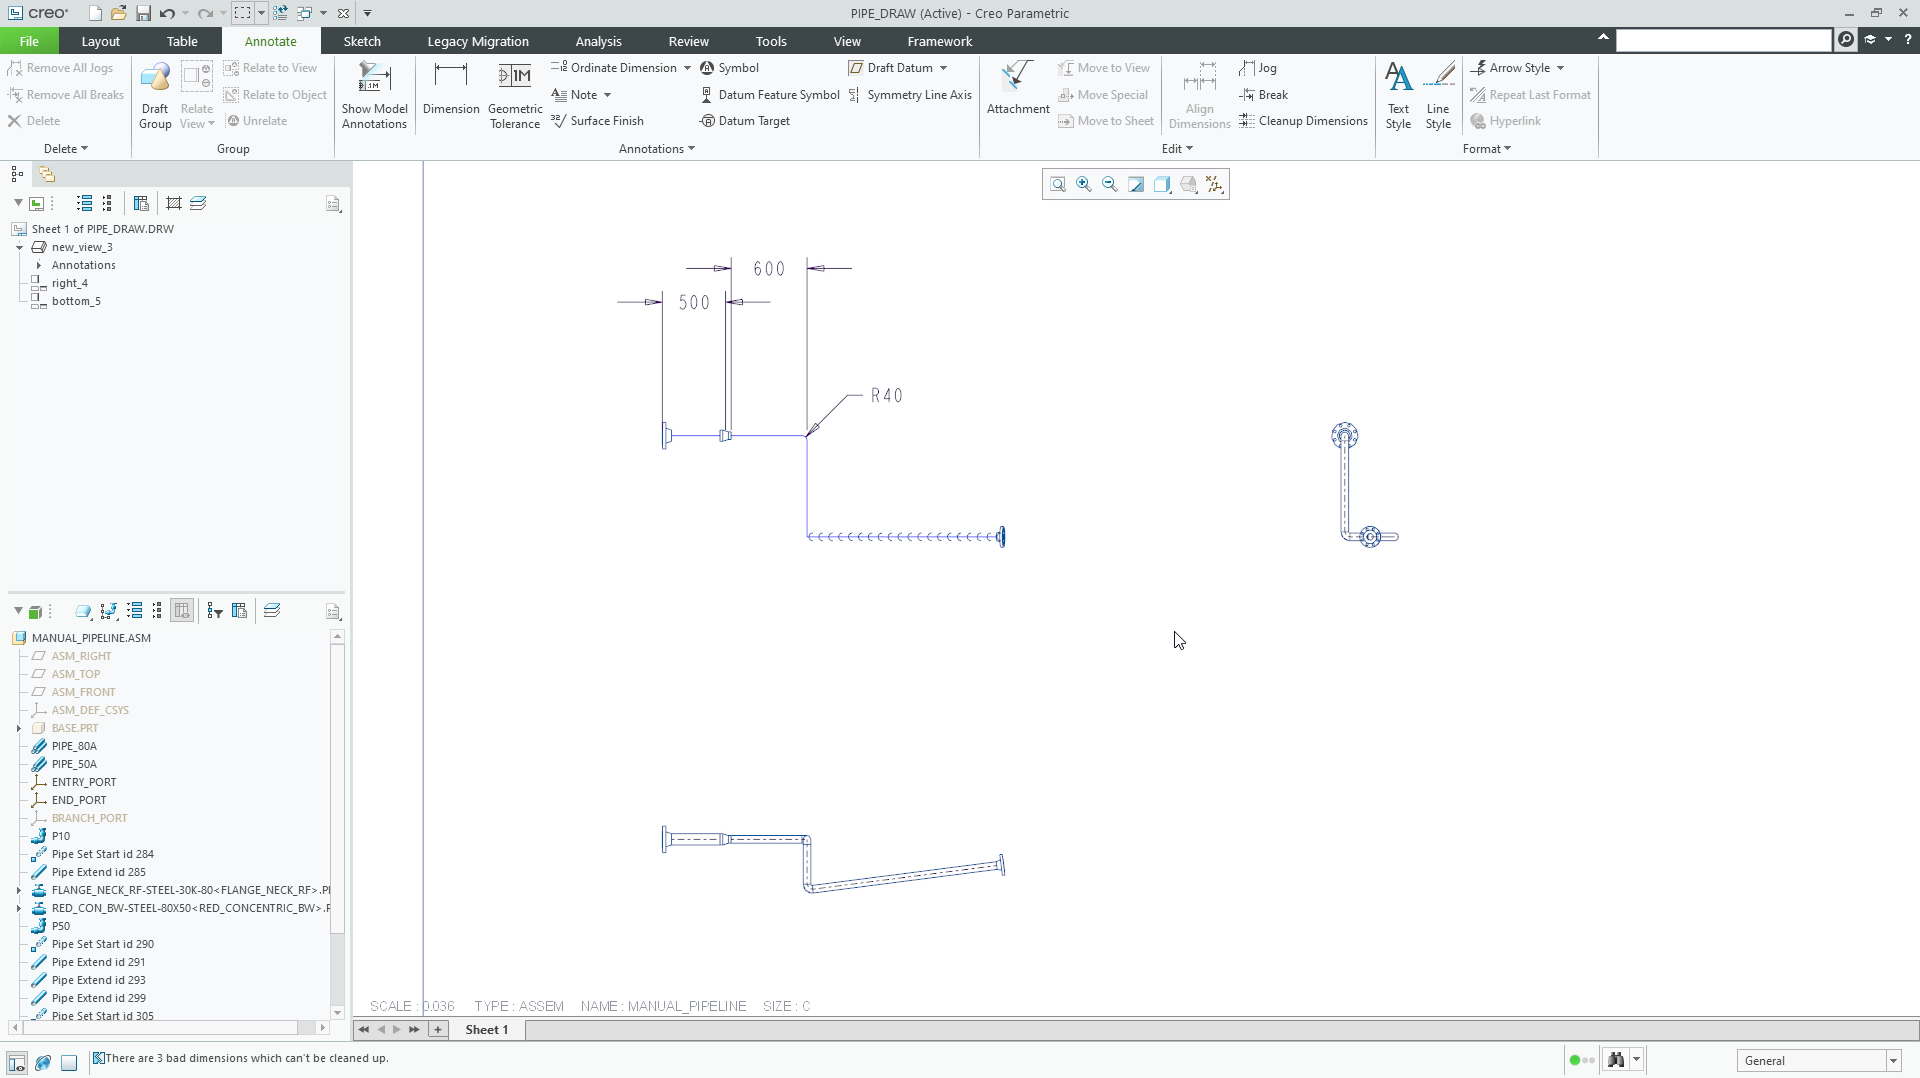This screenshot has width=1920, height=1078.
Task: Choose the Surface Finish annotation
Action: pyautogui.click(x=597, y=121)
